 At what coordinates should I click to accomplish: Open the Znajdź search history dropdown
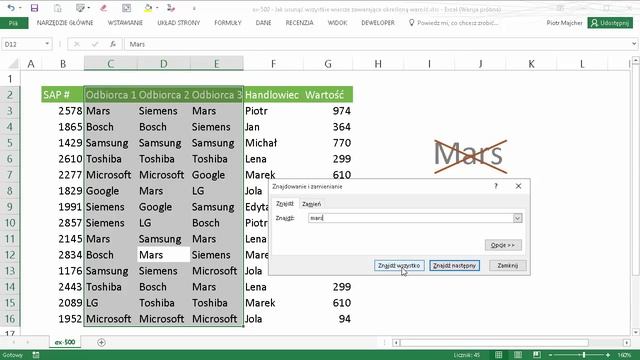(517, 218)
